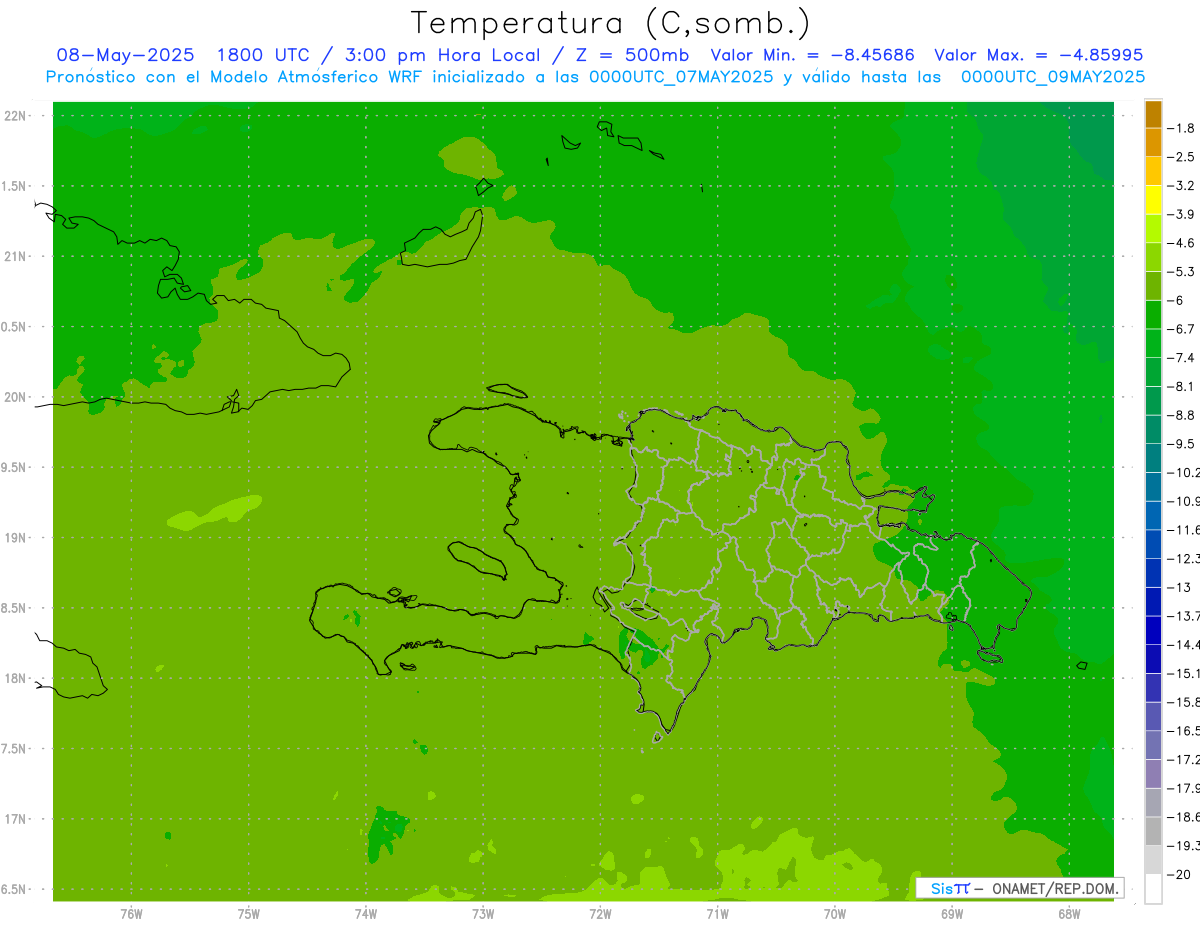
Task: Click the '-7.4' colorbar value
Action: point(1183,358)
